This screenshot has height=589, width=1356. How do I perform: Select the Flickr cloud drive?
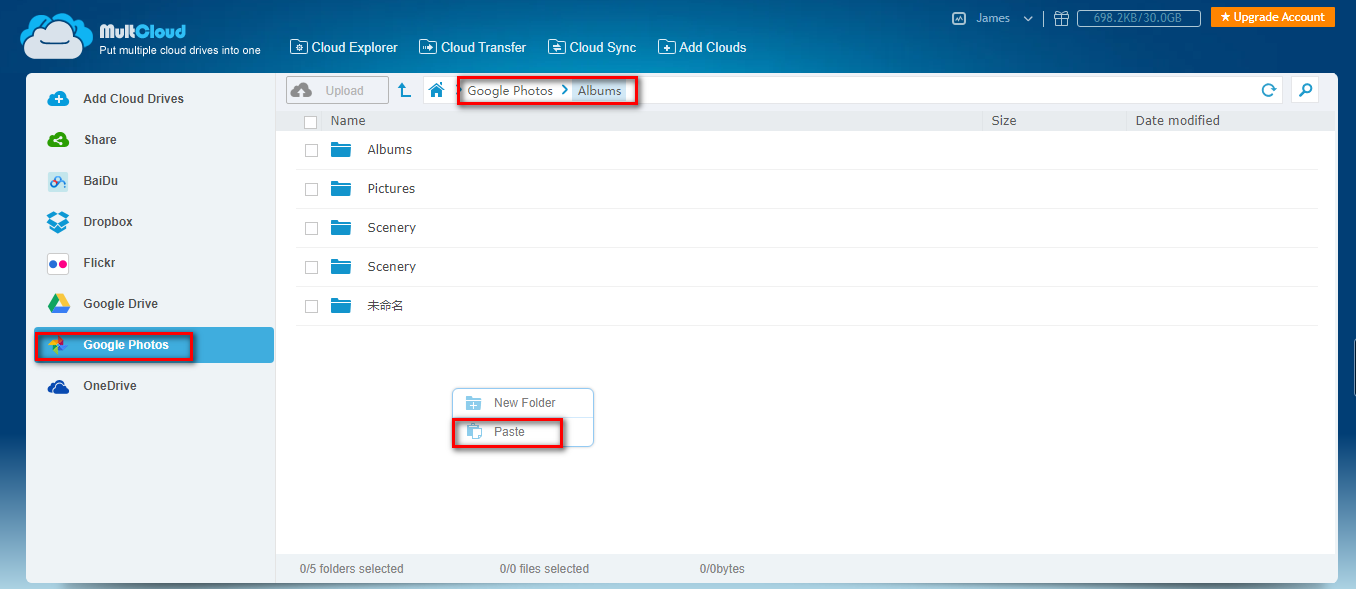tap(154, 263)
